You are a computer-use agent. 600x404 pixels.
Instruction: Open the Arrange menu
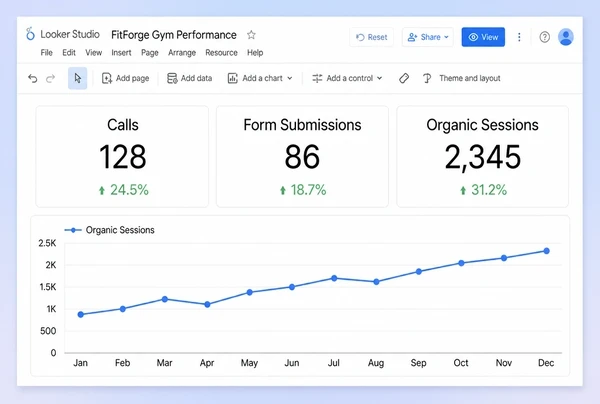click(182, 53)
